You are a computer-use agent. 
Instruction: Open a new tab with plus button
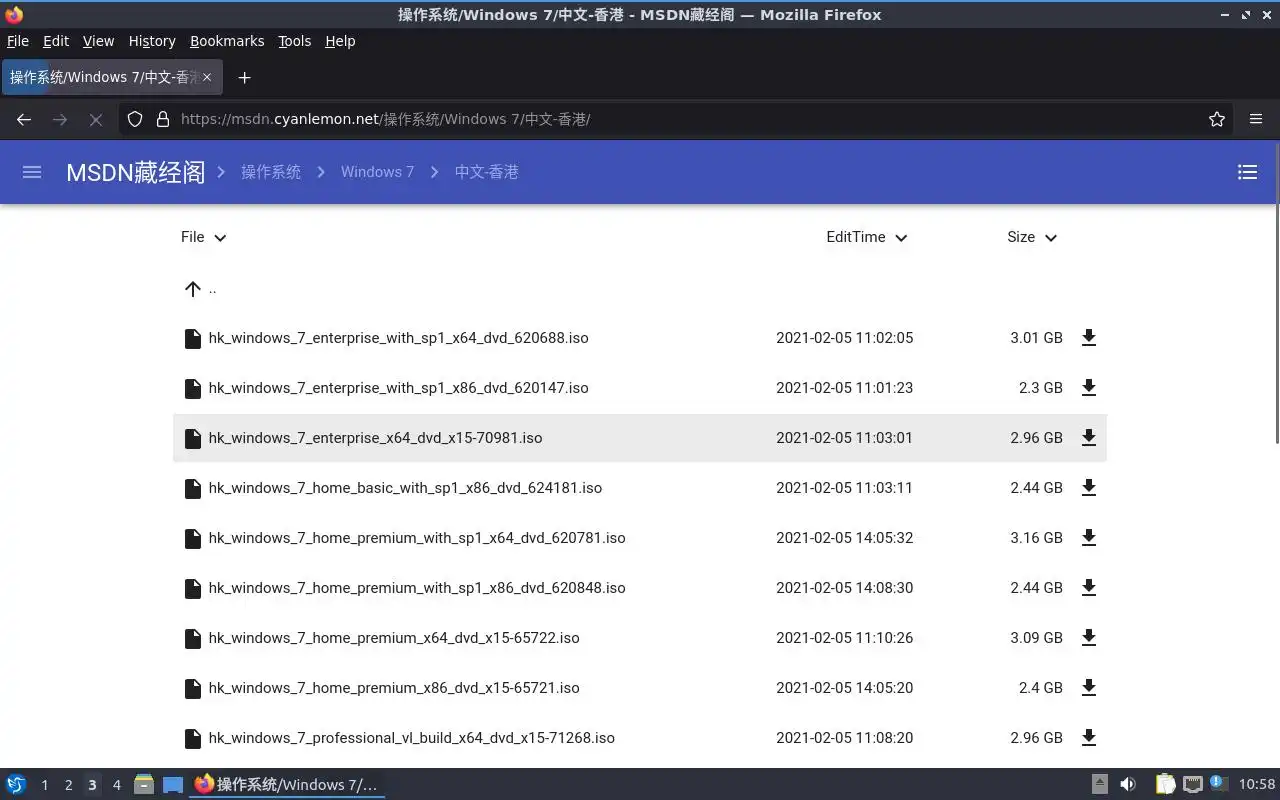pyautogui.click(x=244, y=77)
